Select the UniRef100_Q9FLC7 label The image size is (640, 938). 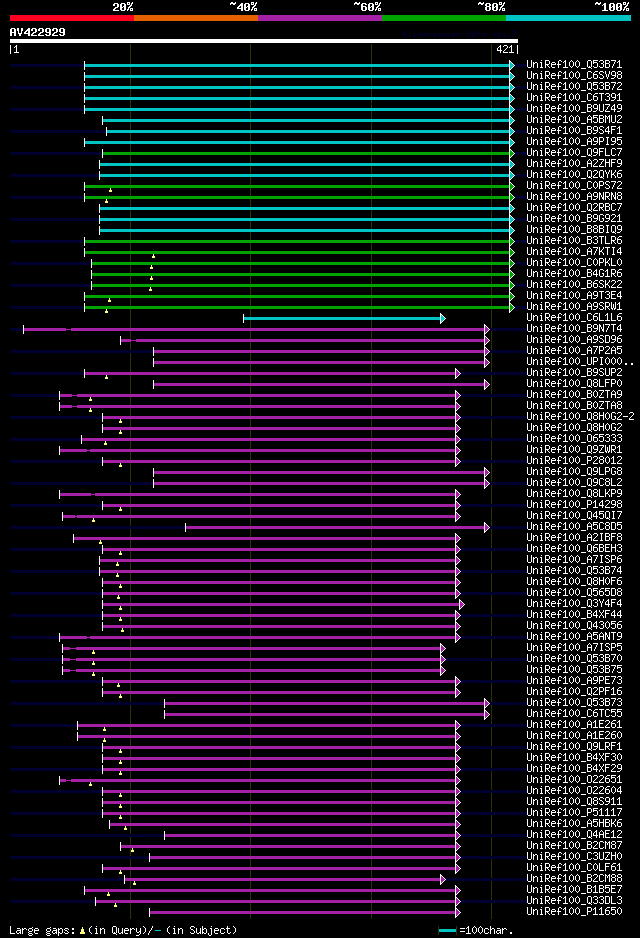pos(574,152)
